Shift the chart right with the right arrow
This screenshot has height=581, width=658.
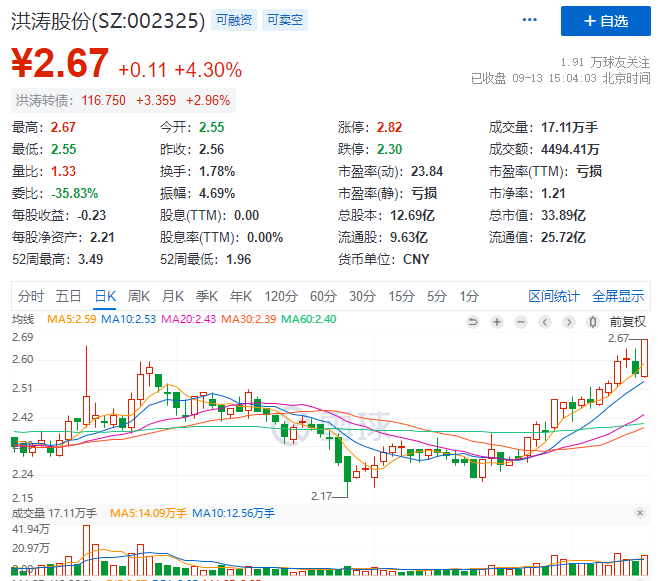coord(569,322)
